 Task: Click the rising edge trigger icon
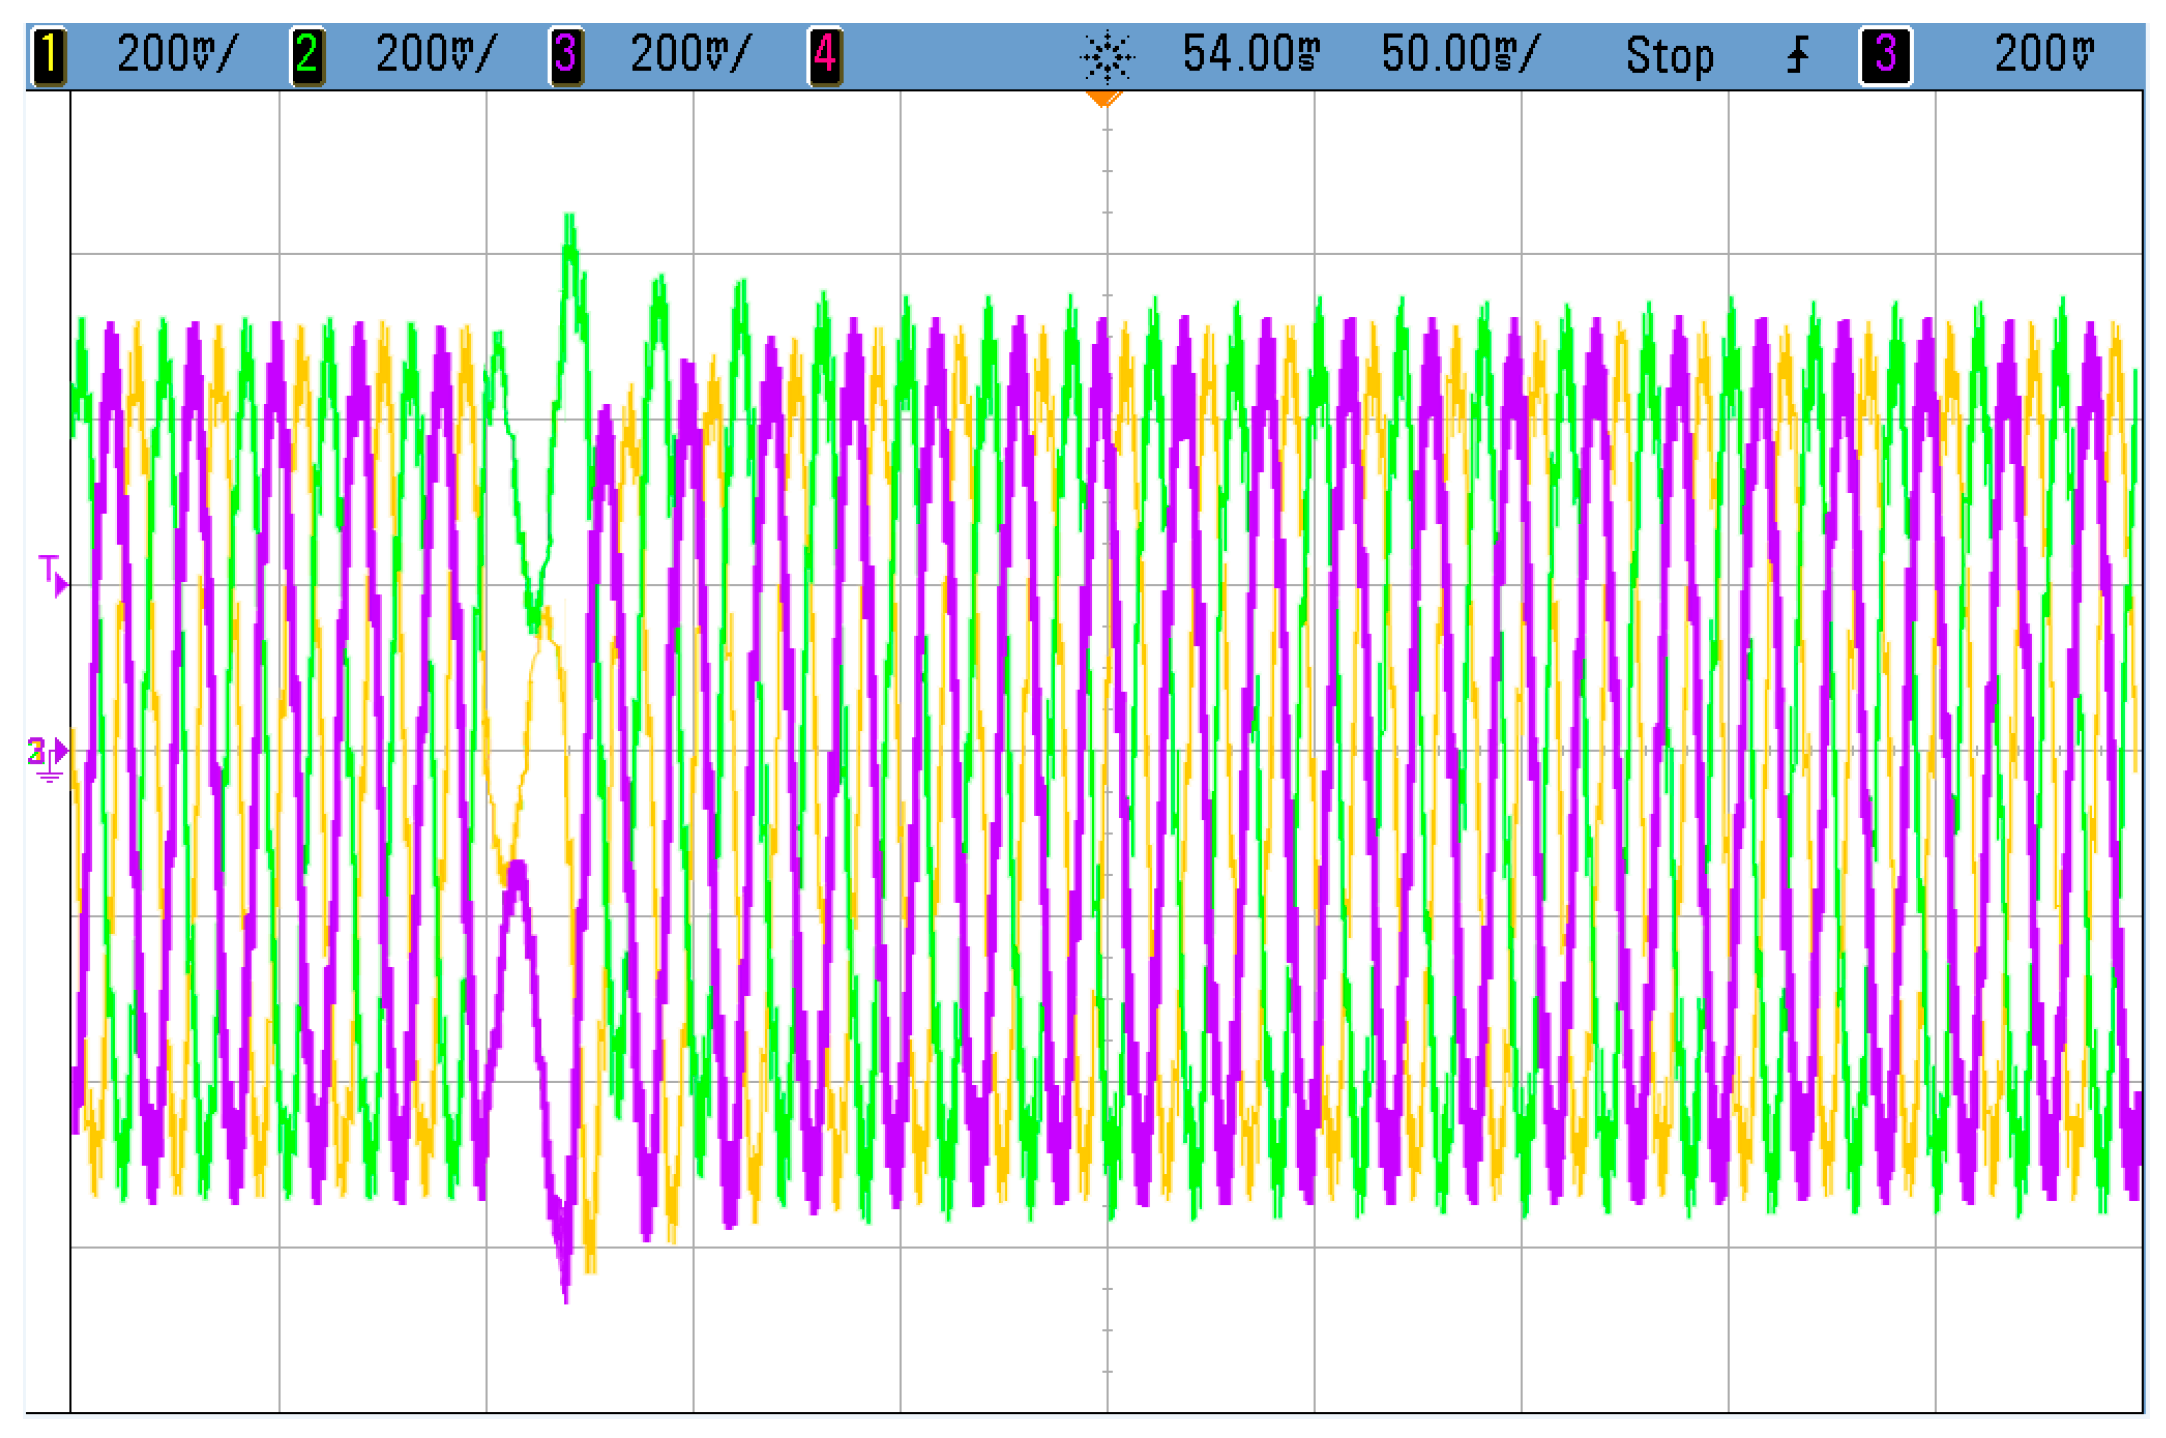(x=1798, y=56)
